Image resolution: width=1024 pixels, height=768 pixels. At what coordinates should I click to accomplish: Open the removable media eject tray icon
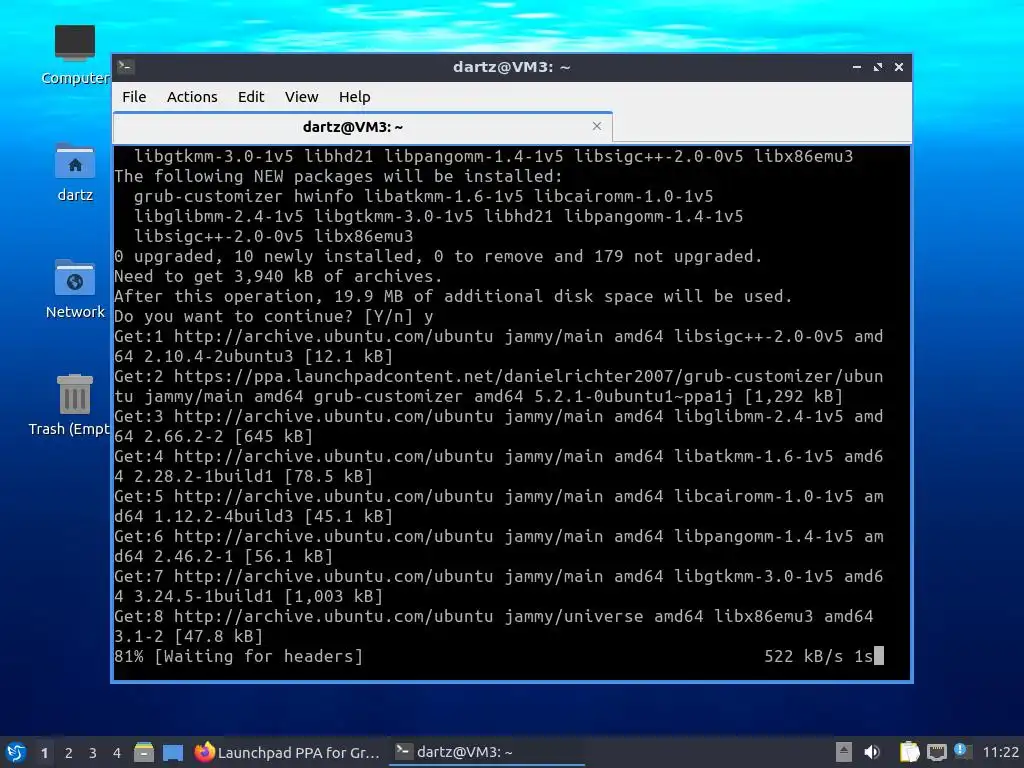[844, 752]
